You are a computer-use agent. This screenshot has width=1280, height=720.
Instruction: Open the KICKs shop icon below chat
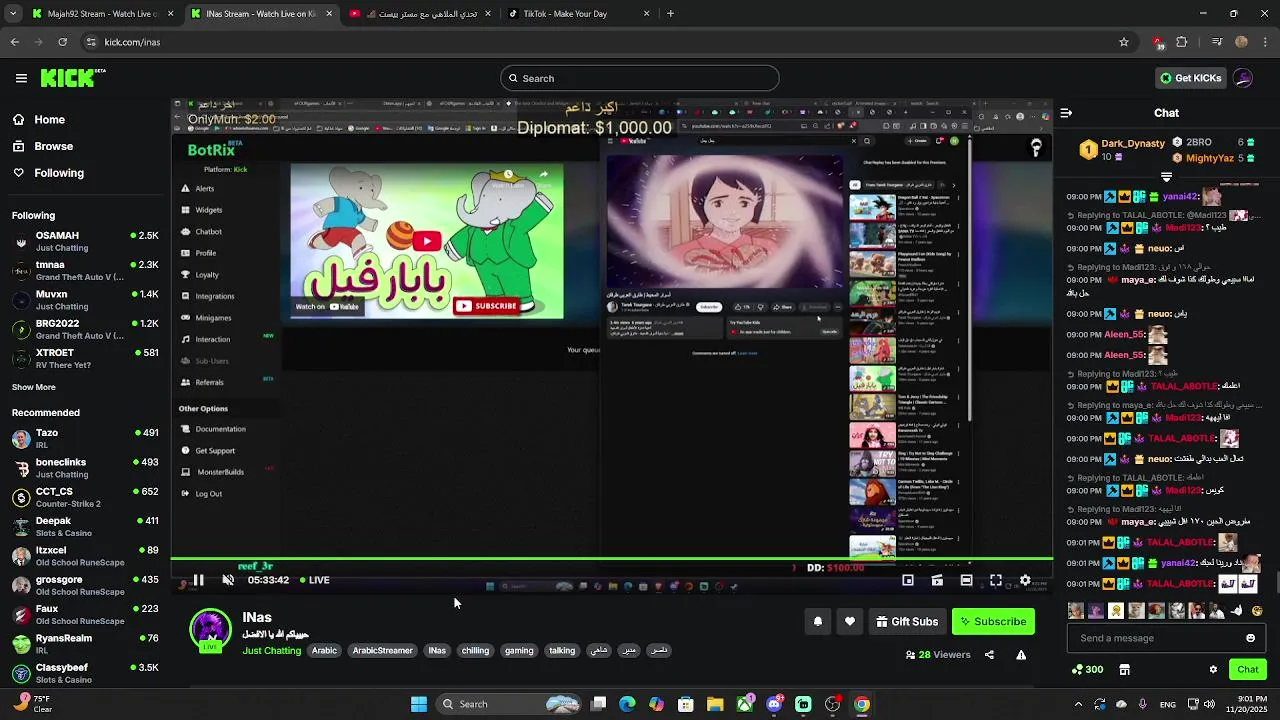click(1124, 669)
